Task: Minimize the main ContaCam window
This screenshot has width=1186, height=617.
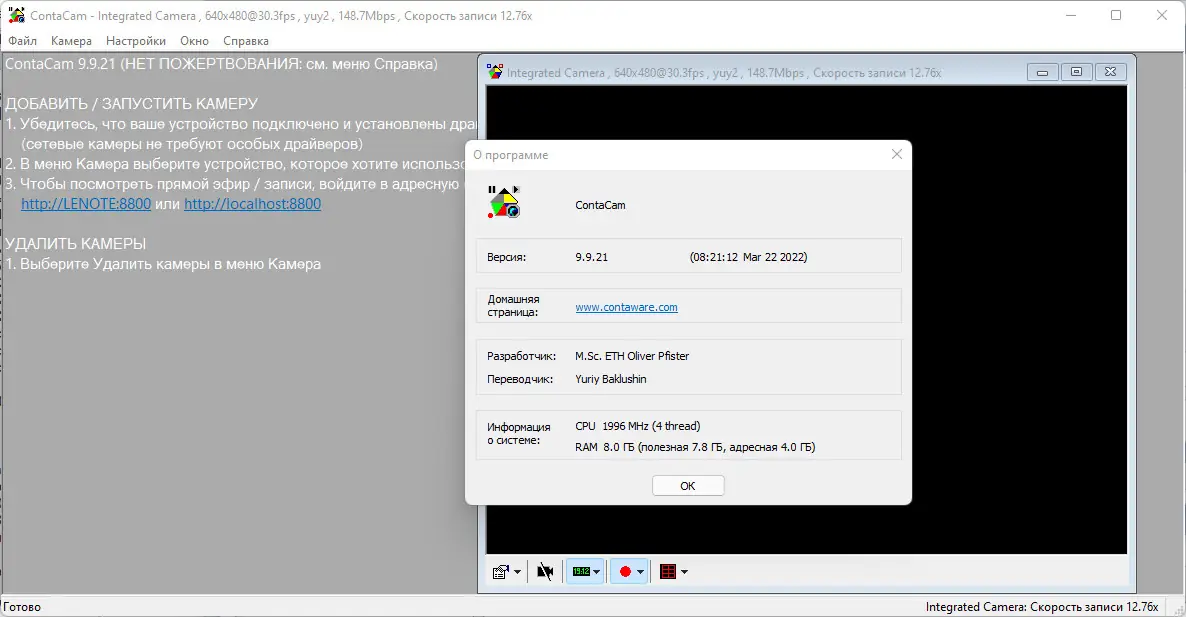Action: 1071,15
